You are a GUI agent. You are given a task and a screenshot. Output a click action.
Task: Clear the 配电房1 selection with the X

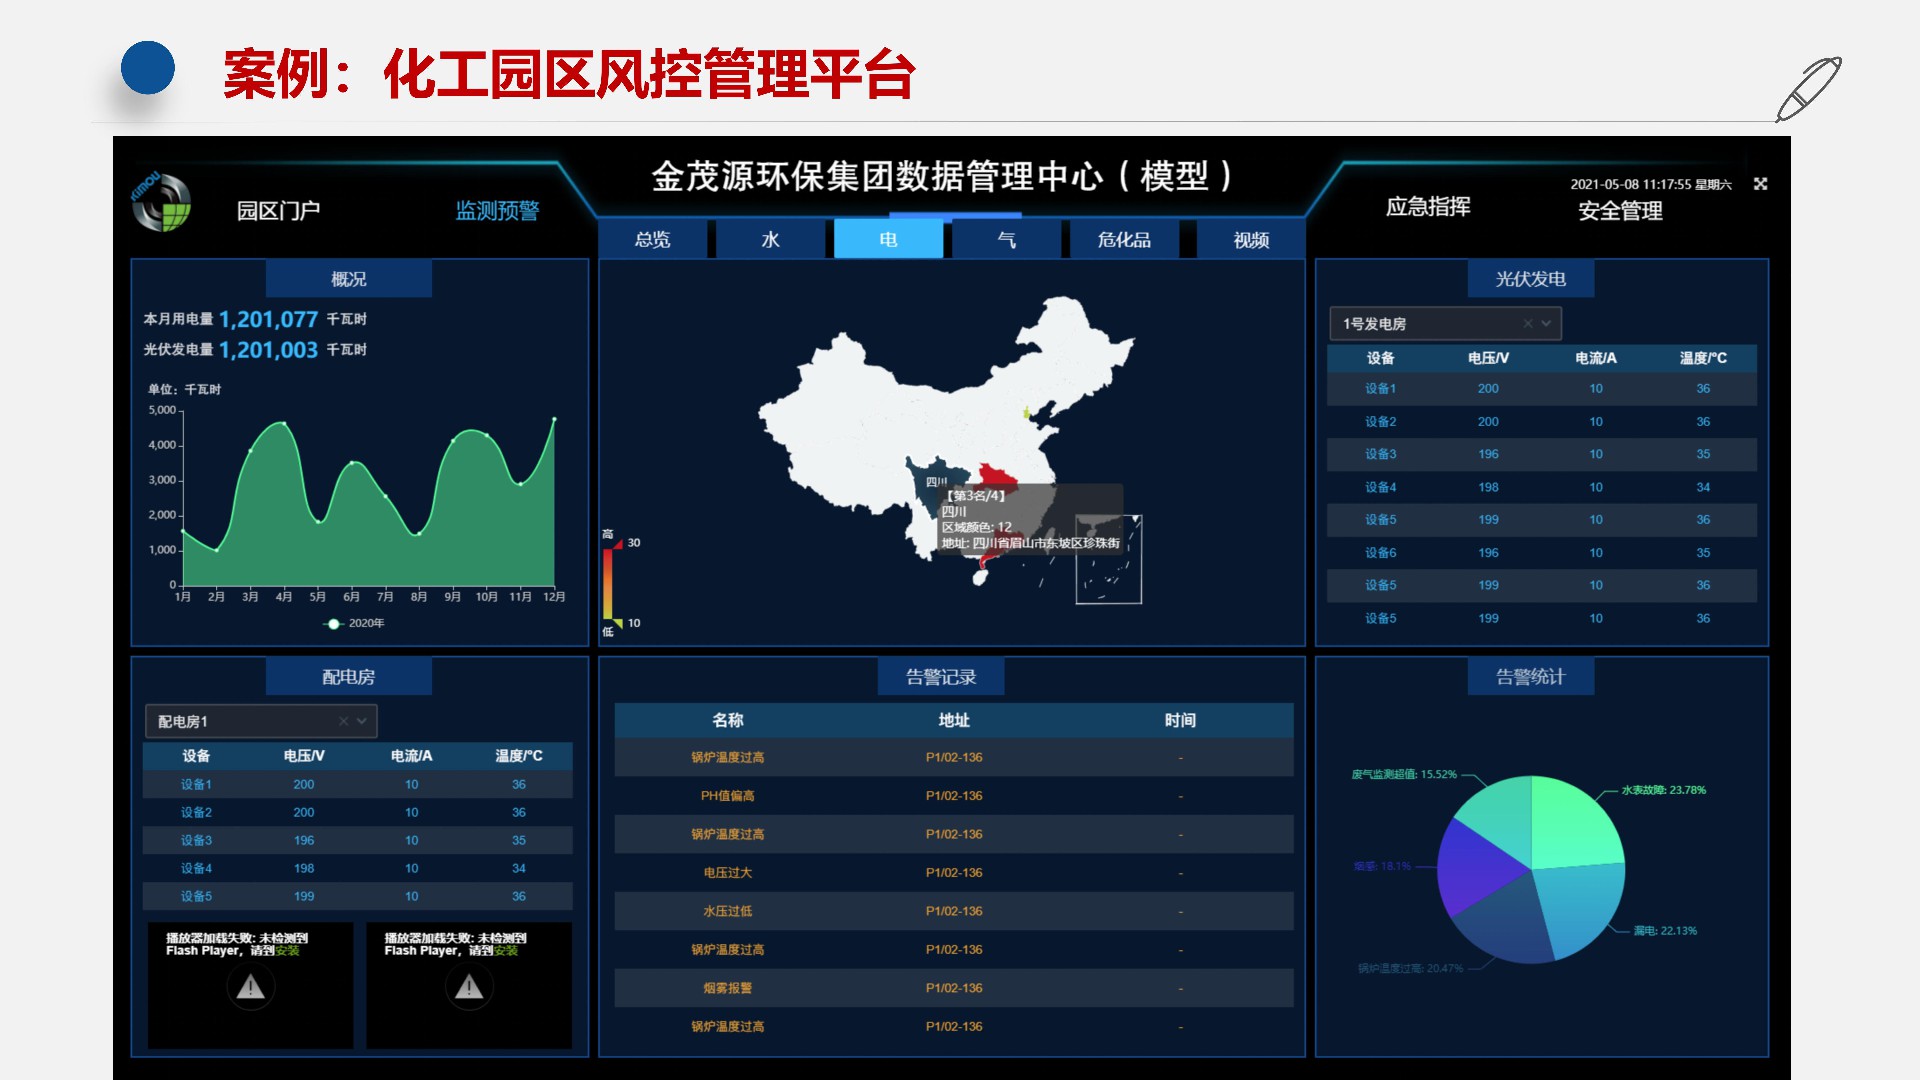343,721
